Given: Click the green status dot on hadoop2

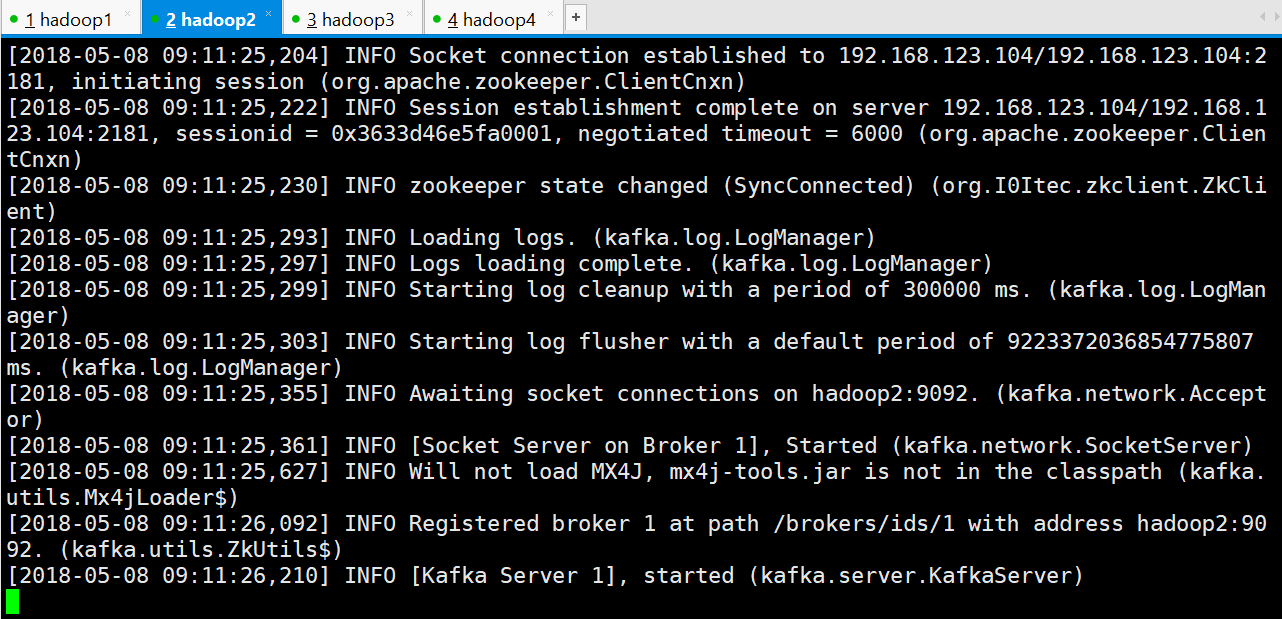Looking at the screenshot, I should click(x=156, y=19).
